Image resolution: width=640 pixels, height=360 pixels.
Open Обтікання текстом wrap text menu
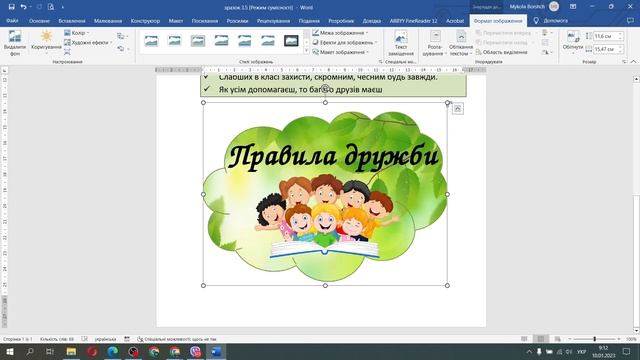(x=461, y=44)
